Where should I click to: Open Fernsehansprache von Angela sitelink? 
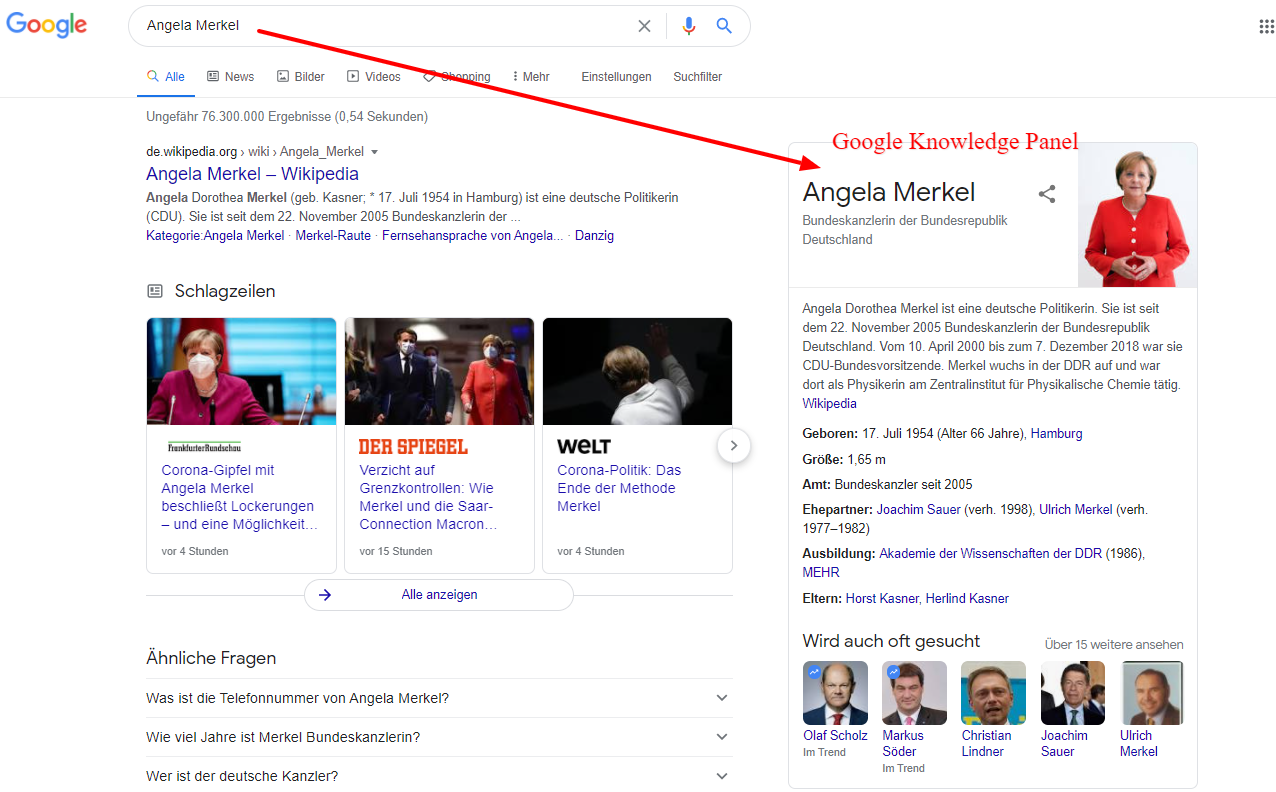coord(472,236)
